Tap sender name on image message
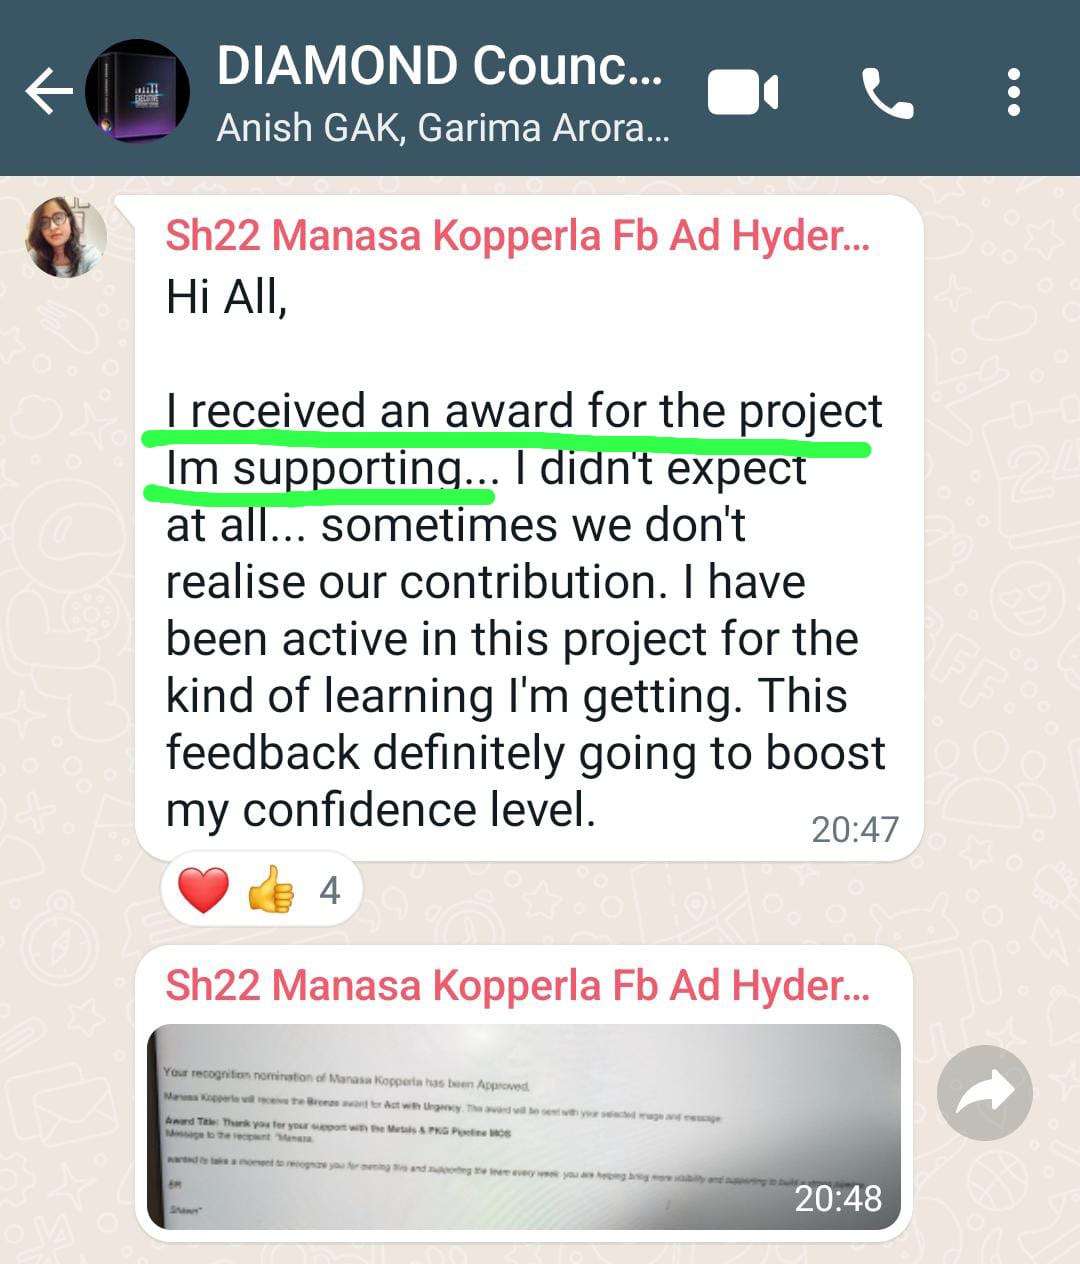The image size is (1080, 1264). pyautogui.click(x=518, y=985)
